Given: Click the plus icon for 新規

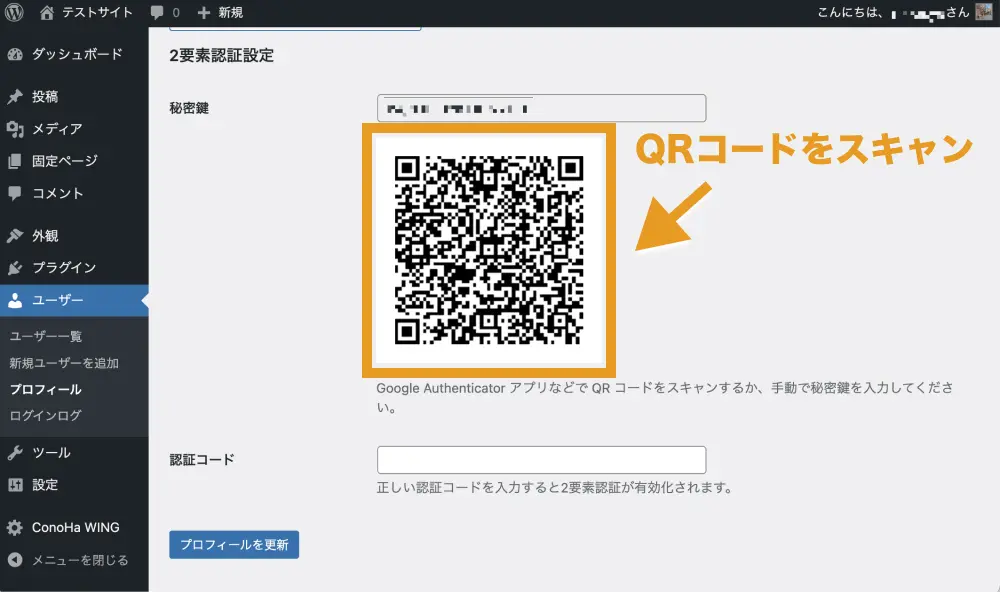Looking at the screenshot, I should click(x=204, y=13).
